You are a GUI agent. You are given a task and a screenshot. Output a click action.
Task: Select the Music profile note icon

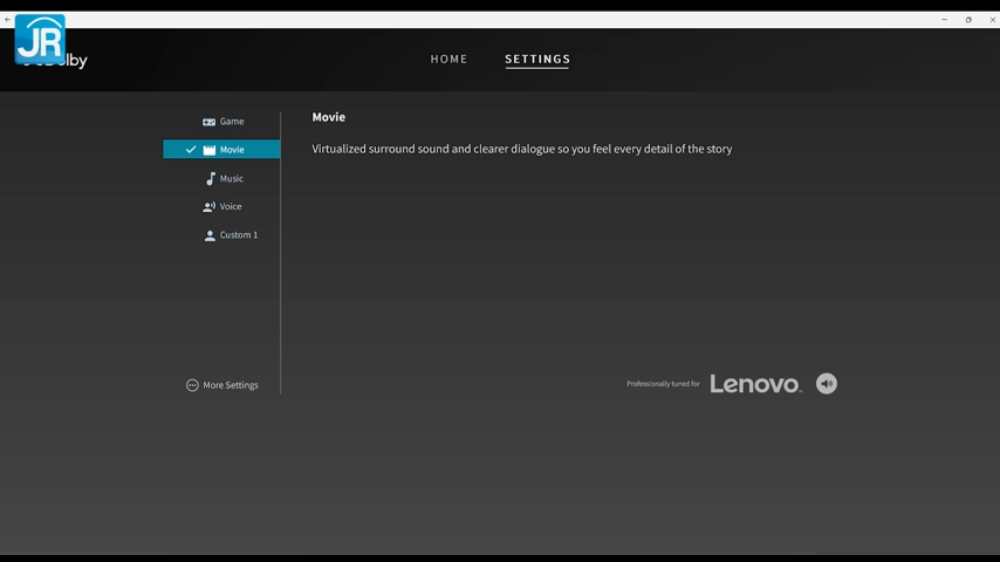(x=210, y=179)
